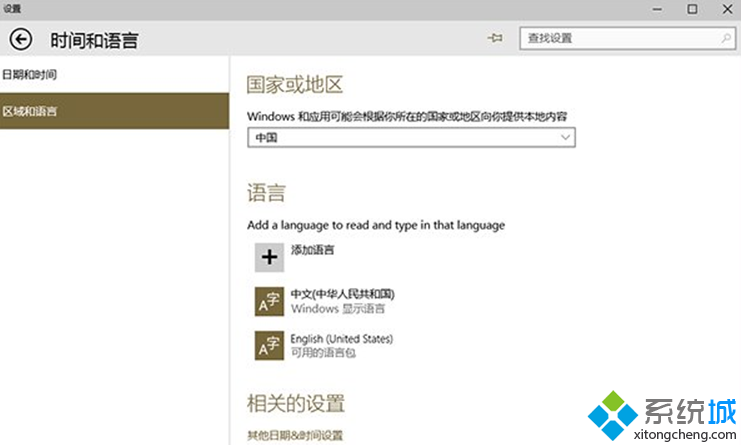This screenshot has width=741, height=445.
Task: Select the 中文(中华人民共和国) language icon
Action: tap(269, 301)
